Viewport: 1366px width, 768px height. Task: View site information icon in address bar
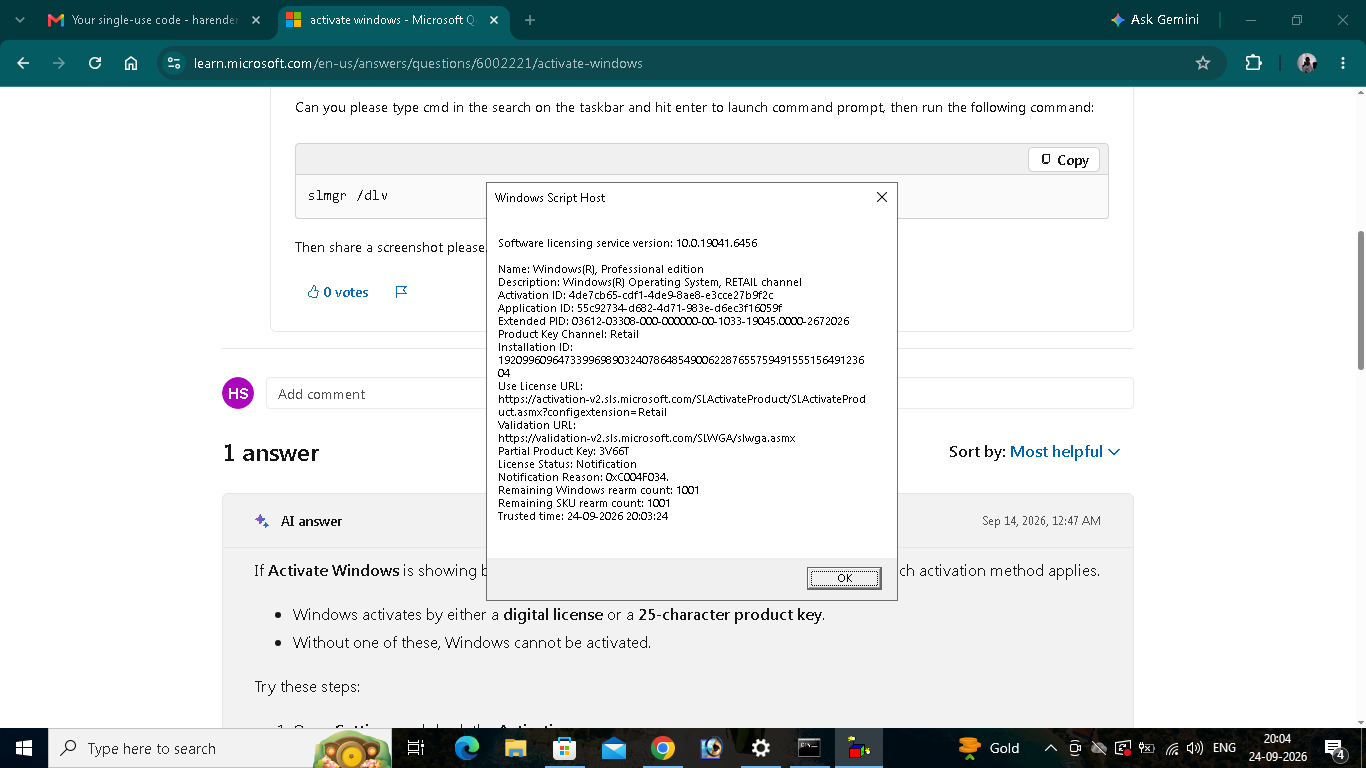pyautogui.click(x=174, y=63)
